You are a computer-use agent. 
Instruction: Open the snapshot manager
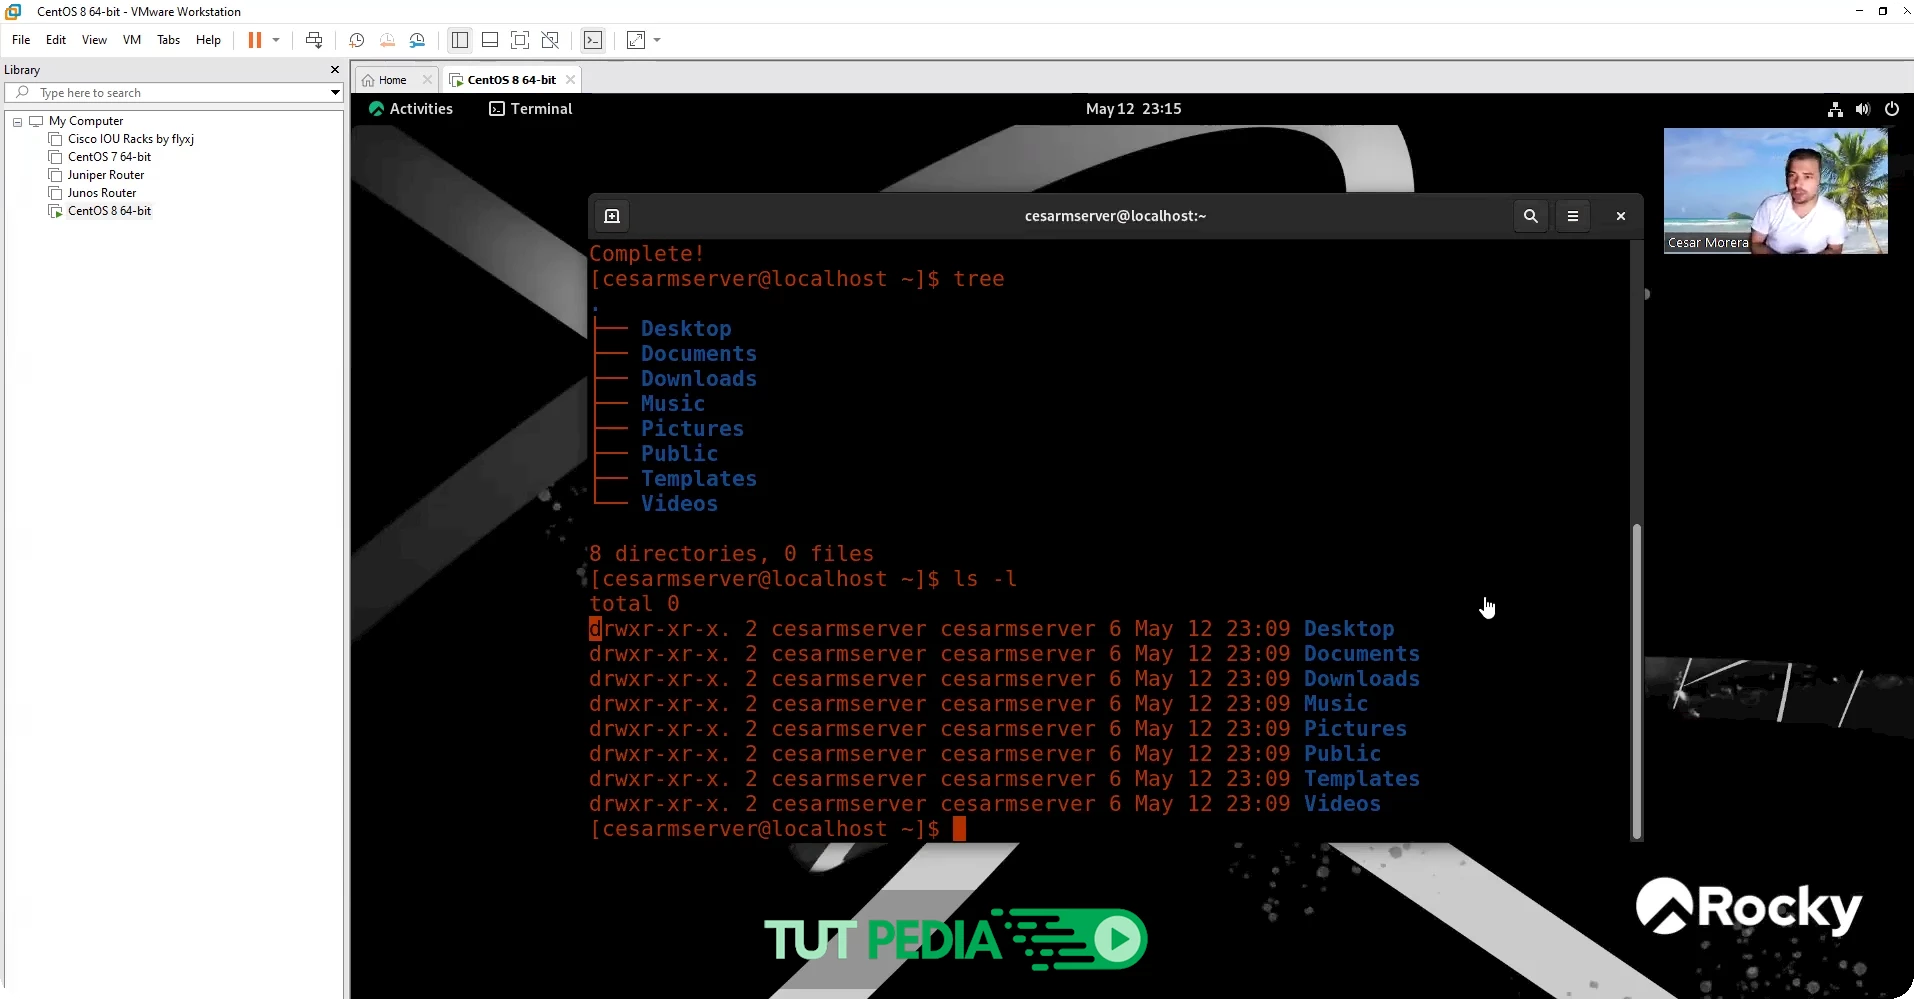click(417, 40)
